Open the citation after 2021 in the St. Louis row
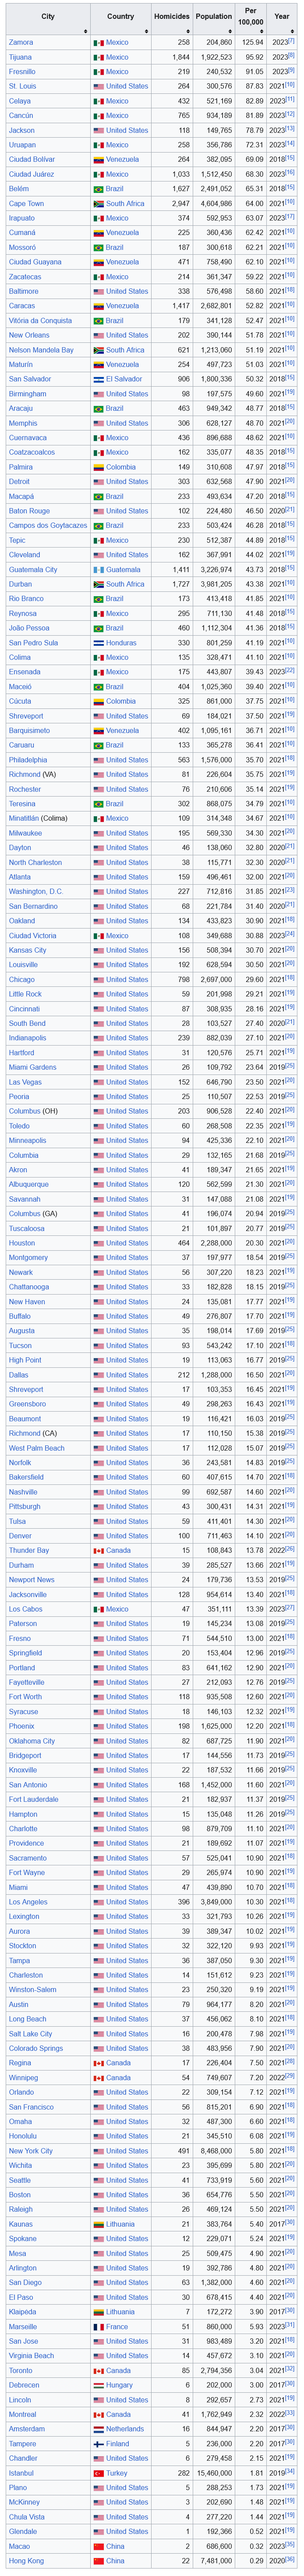Screen dimensions: 304x2576 [x=290, y=86]
